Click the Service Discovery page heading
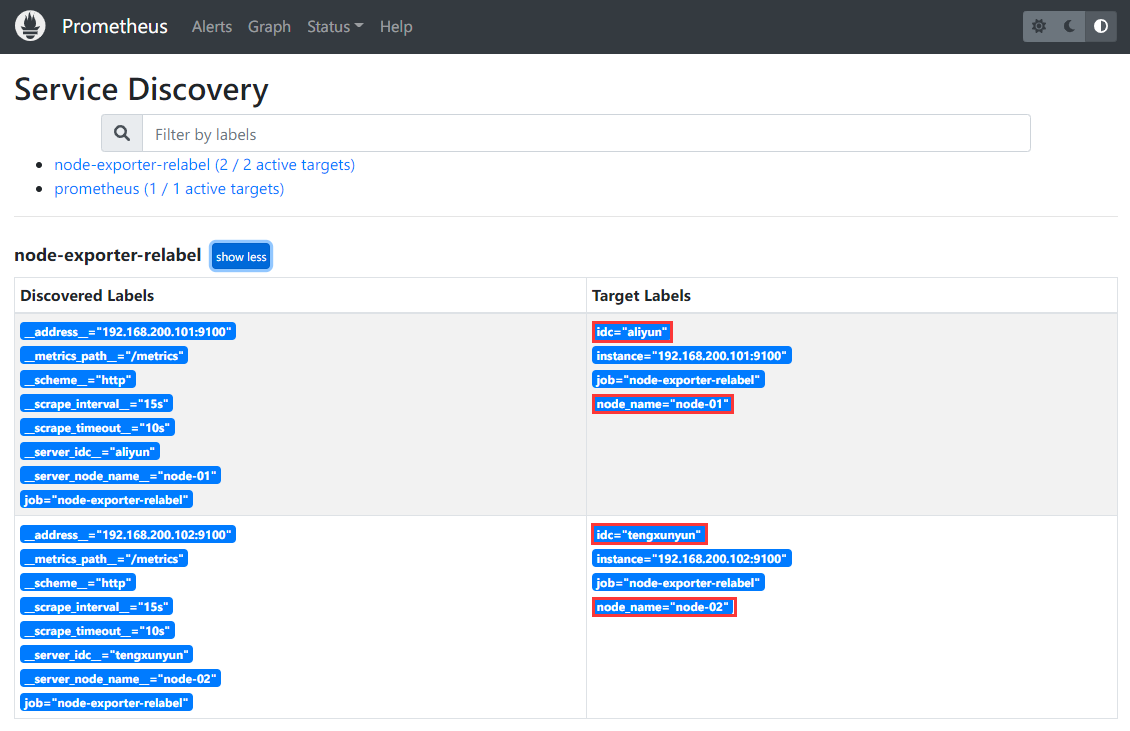 (141, 89)
